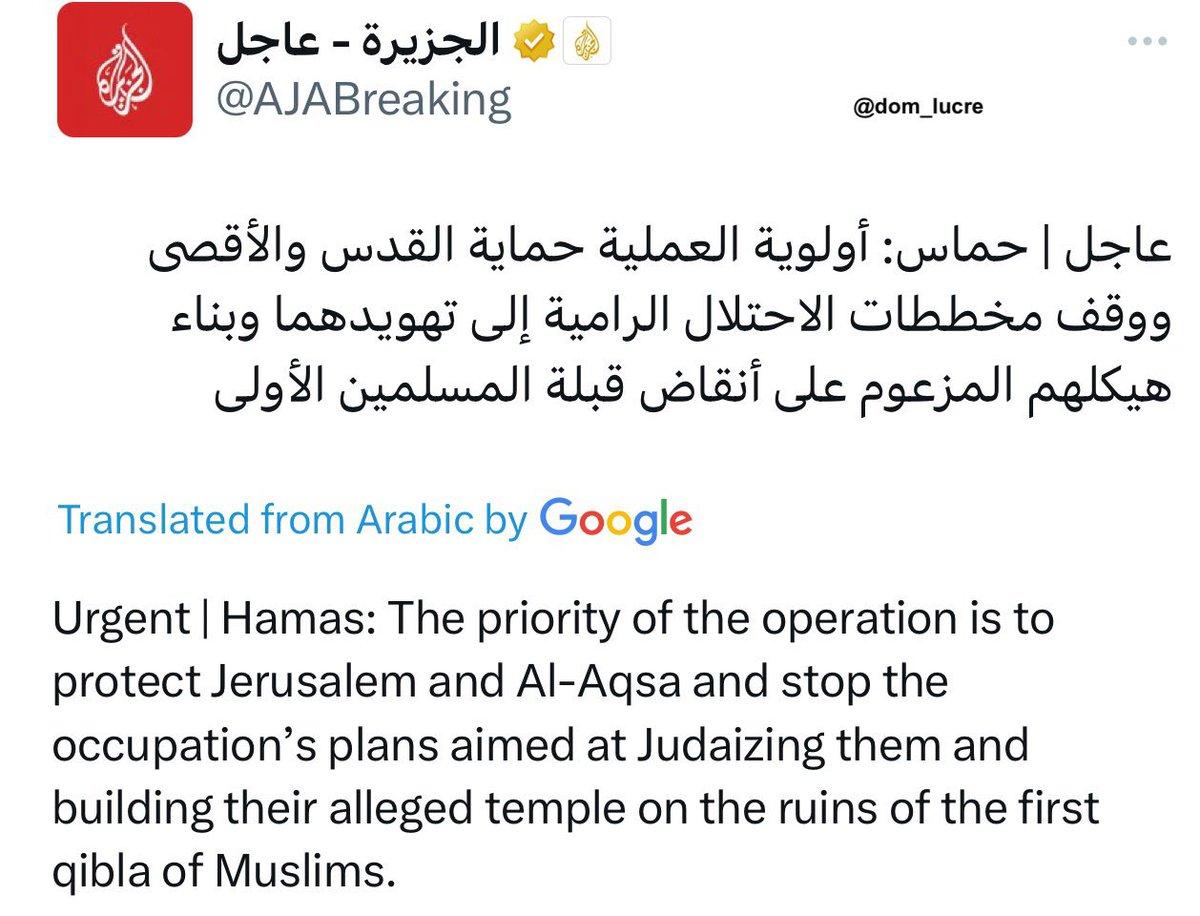Click the colorful Google logo
The image size is (1200, 916).
pos(615,520)
